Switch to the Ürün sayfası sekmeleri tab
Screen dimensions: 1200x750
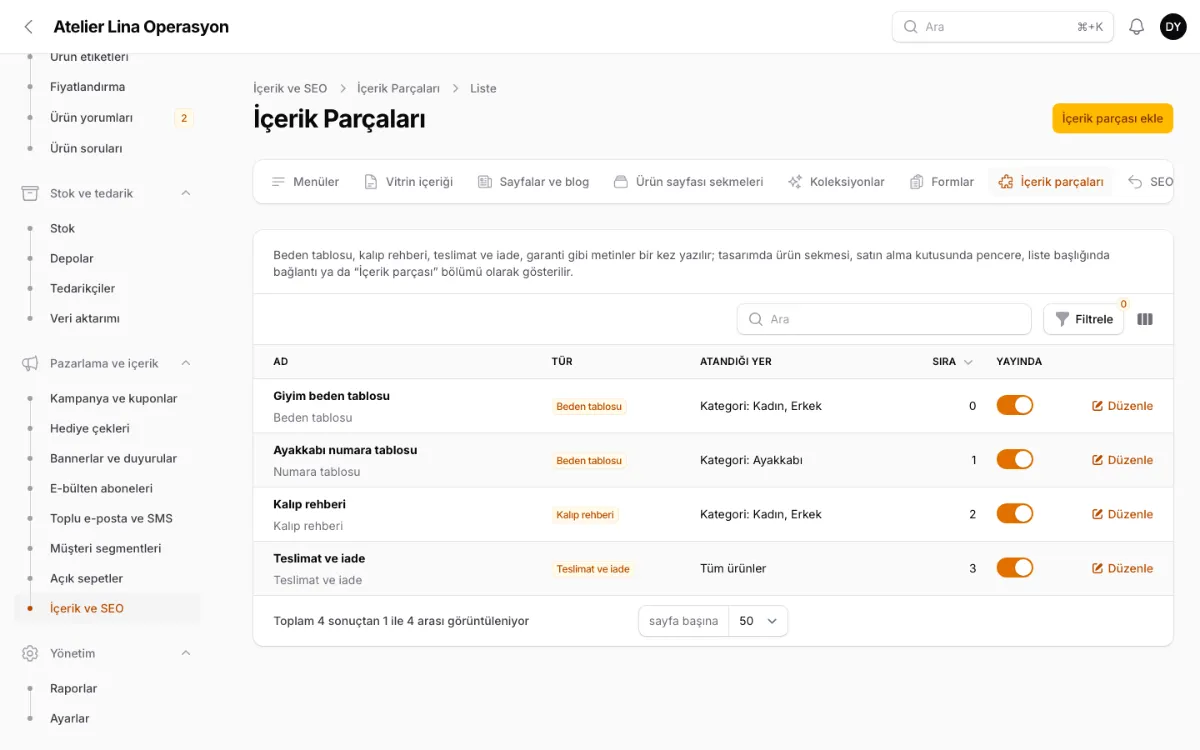[688, 182]
